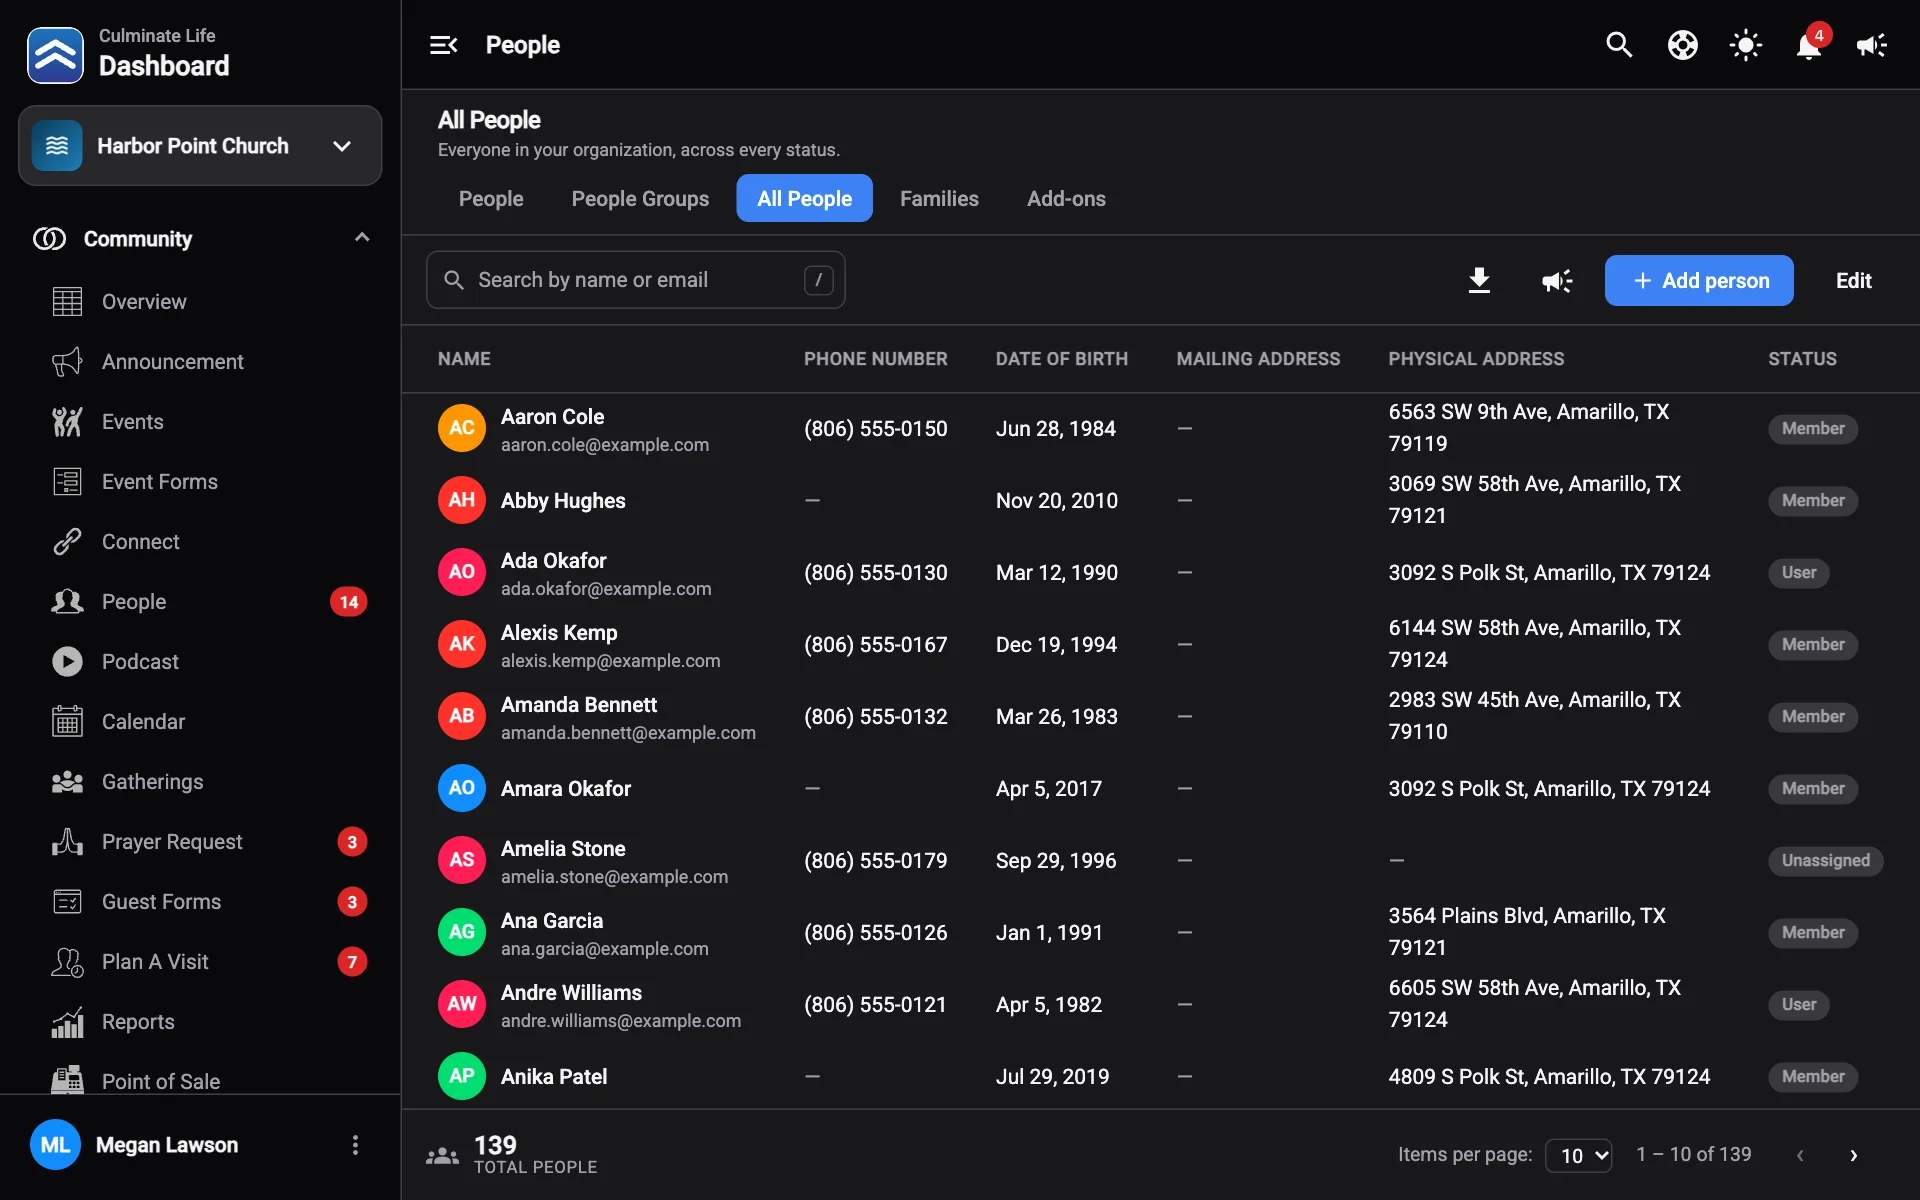1920x1200 pixels.
Task: Open the Overview sidebar item
Action: point(200,302)
